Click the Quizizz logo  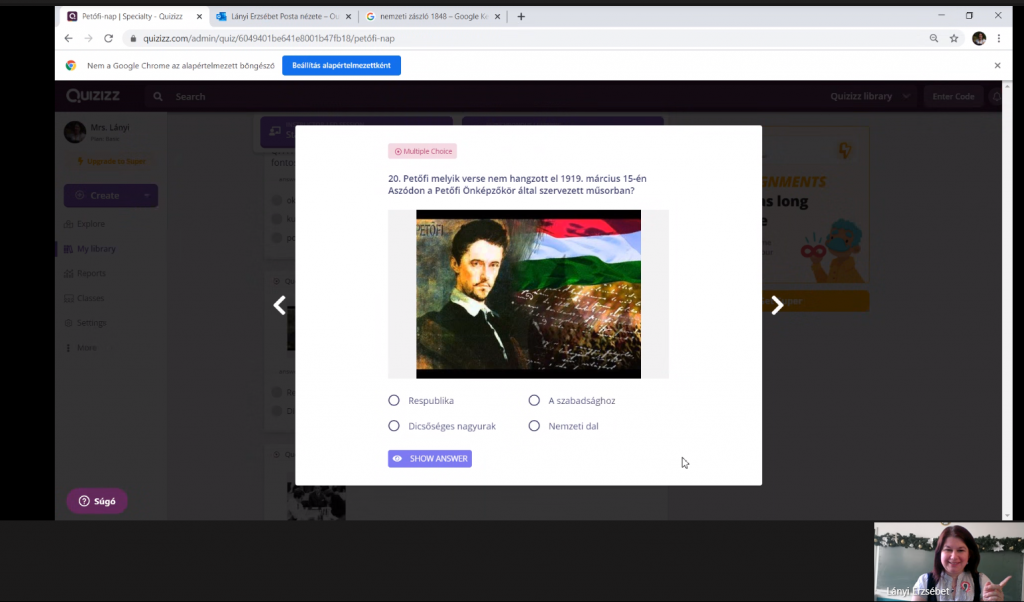click(93, 96)
